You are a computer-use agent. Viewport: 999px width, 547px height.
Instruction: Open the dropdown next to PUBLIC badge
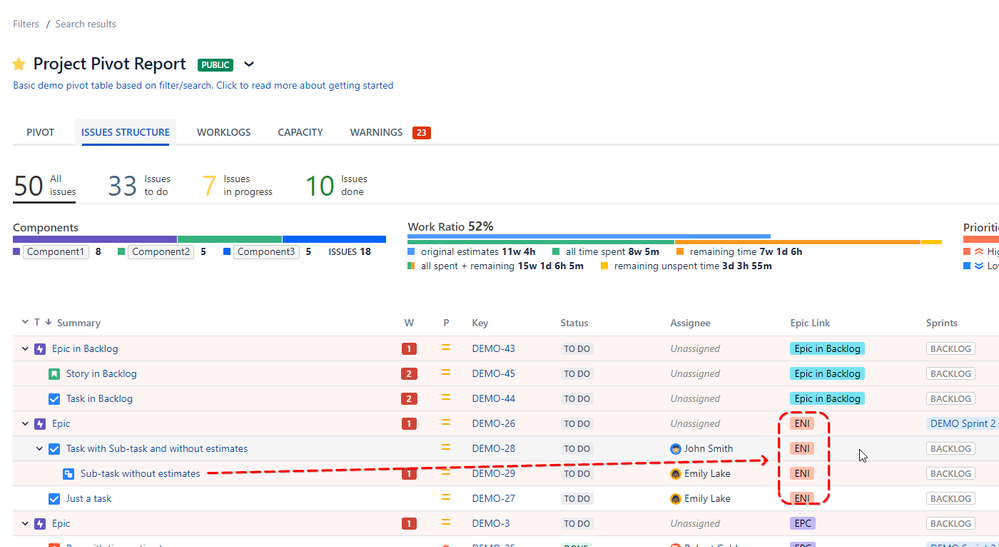(x=249, y=64)
